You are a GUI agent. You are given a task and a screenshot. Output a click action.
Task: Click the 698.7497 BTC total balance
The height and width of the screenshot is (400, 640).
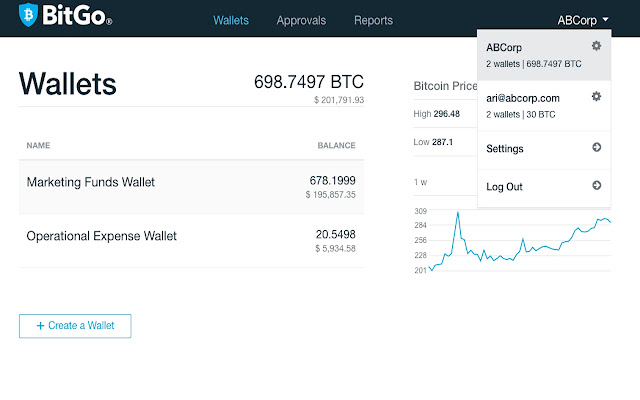[x=309, y=82]
